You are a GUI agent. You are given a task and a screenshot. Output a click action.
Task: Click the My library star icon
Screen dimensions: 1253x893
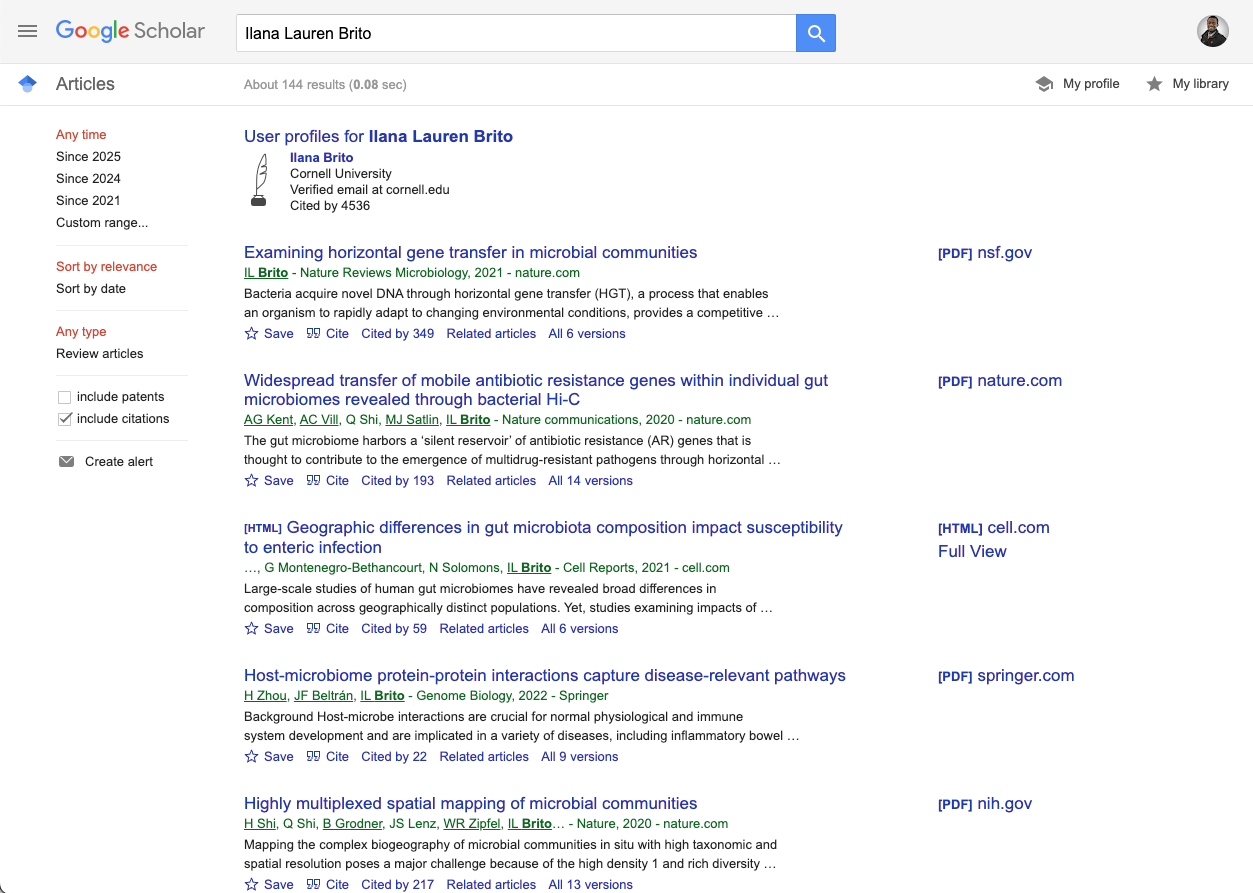(x=1154, y=84)
